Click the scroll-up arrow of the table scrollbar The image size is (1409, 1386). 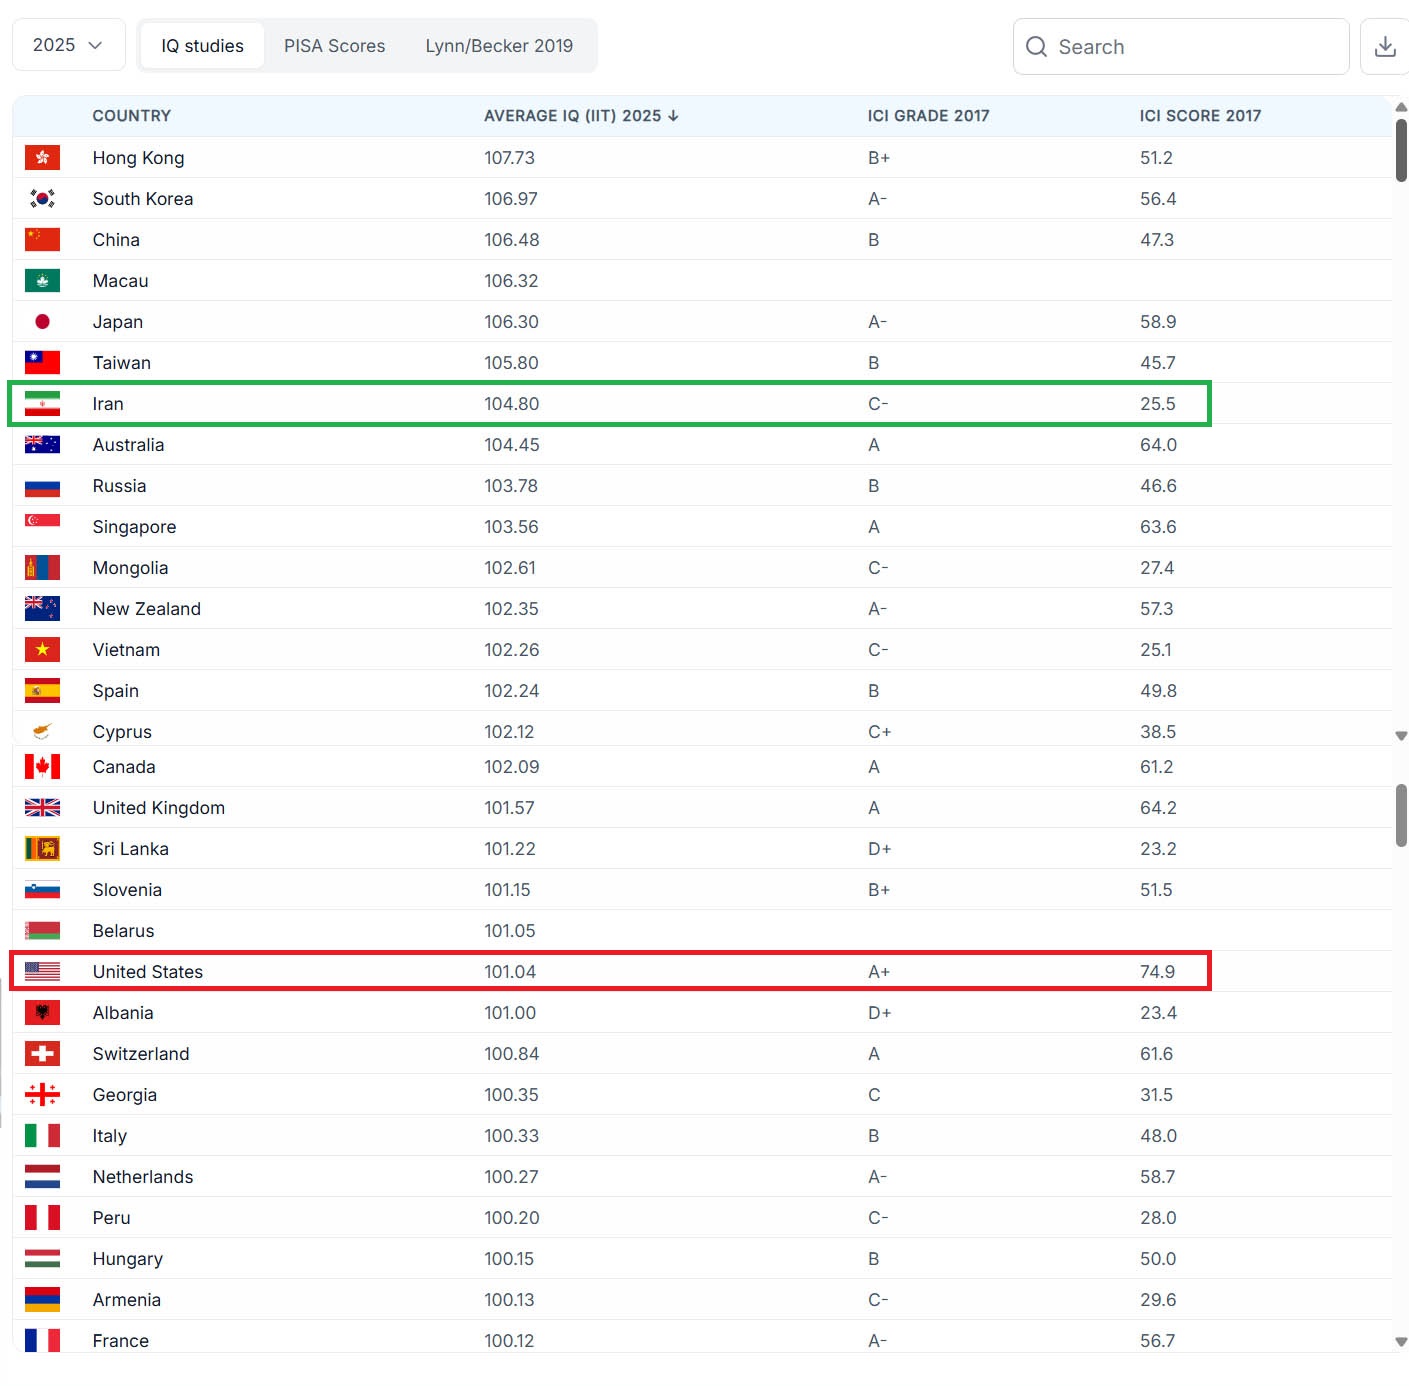(x=1401, y=107)
